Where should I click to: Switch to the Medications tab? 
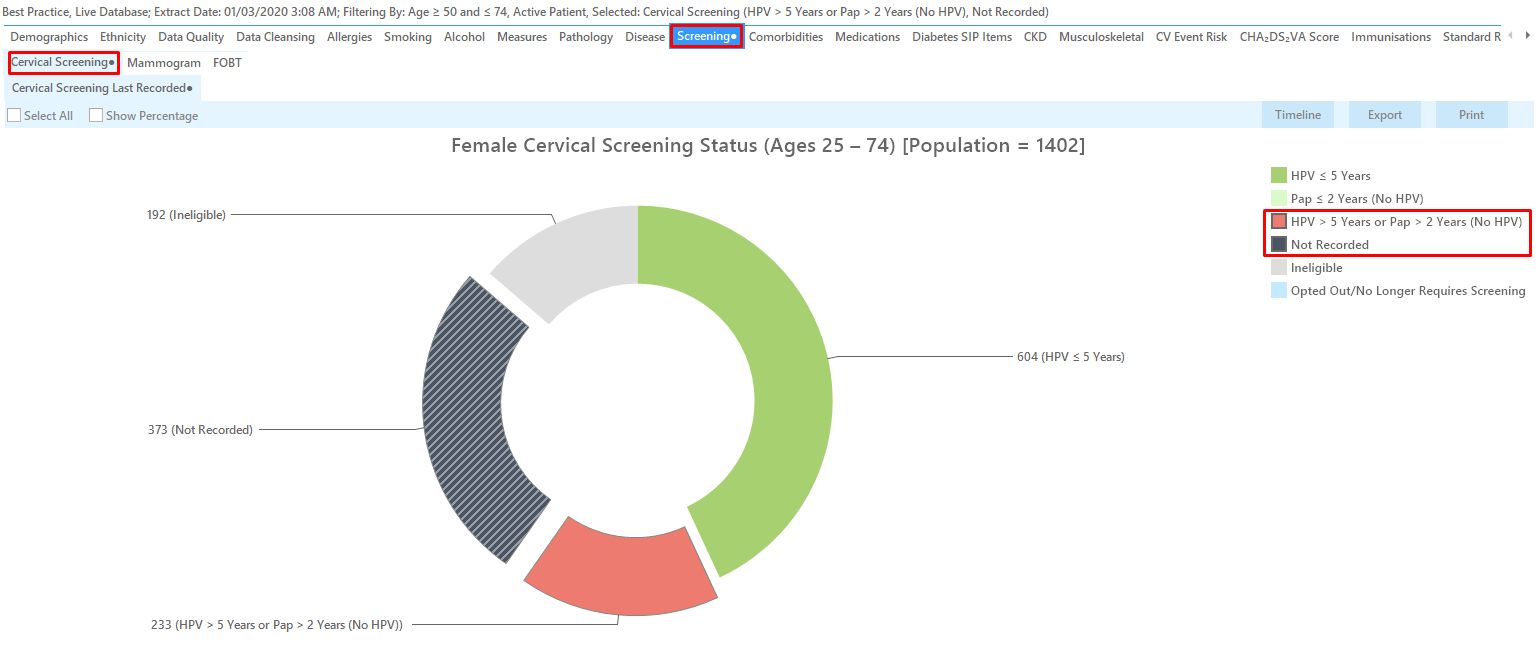[x=868, y=37]
